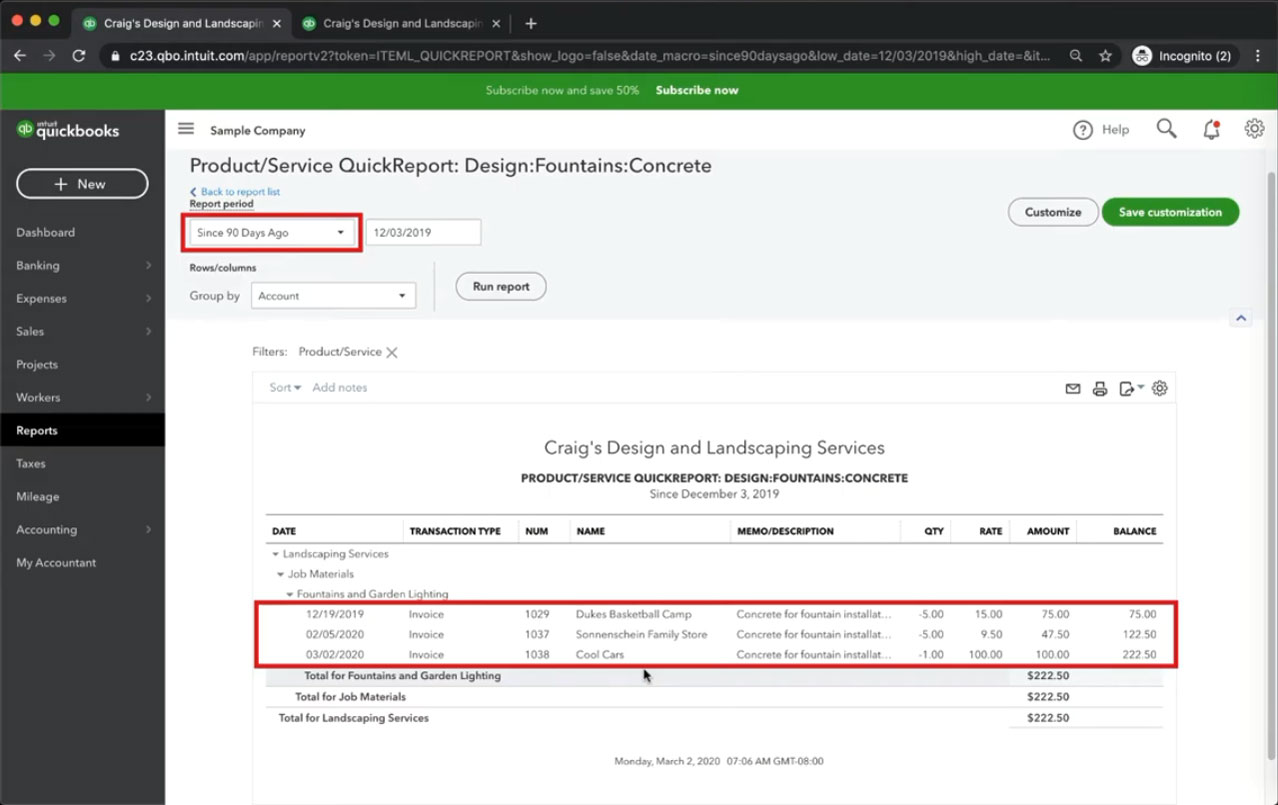
Task: Remove the Product/Service filter X
Action: tap(392, 352)
